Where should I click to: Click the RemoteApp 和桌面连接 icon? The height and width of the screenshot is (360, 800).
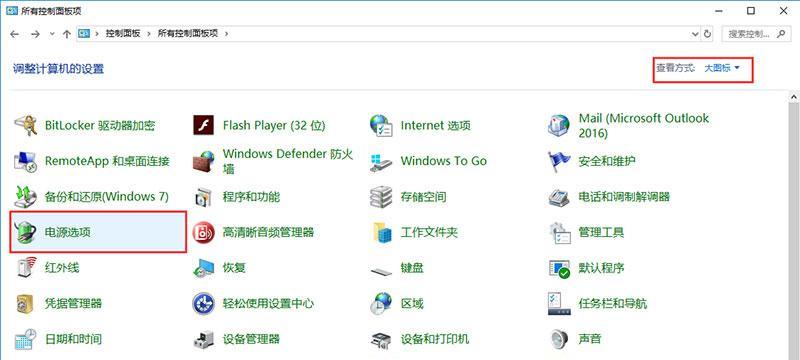pos(26,161)
